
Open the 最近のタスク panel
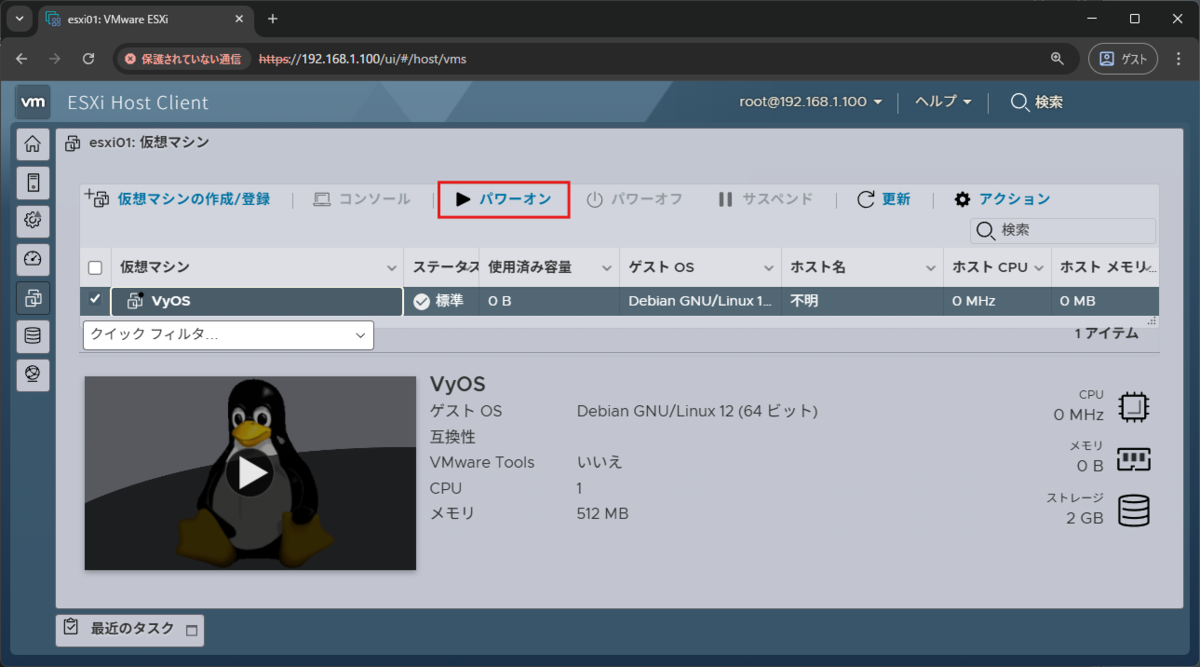point(131,630)
